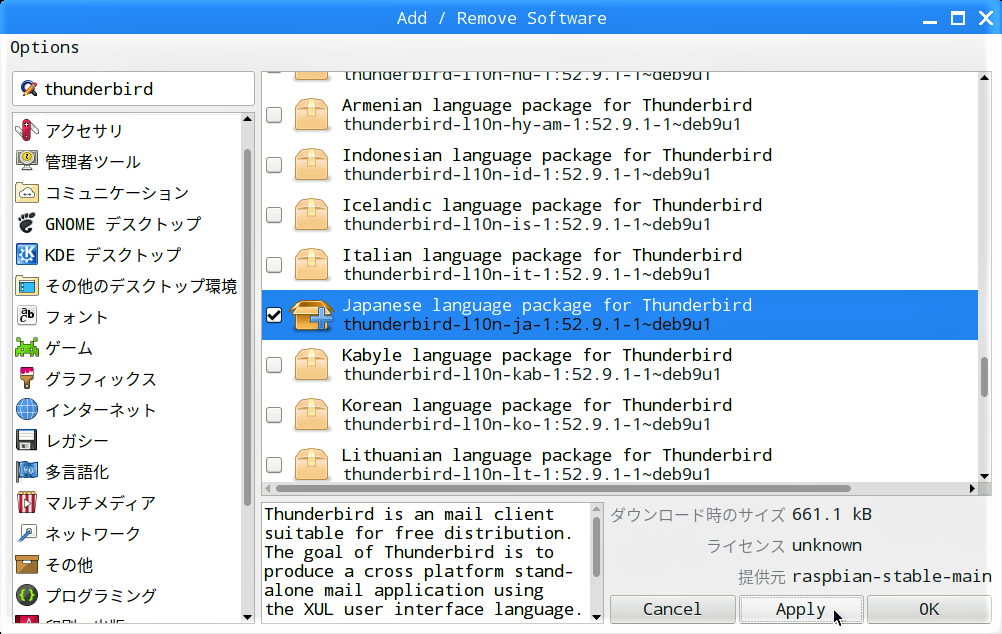The image size is (1002, 634).
Task: Click the Thunderbird package description text
Action: tap(424, 562)
